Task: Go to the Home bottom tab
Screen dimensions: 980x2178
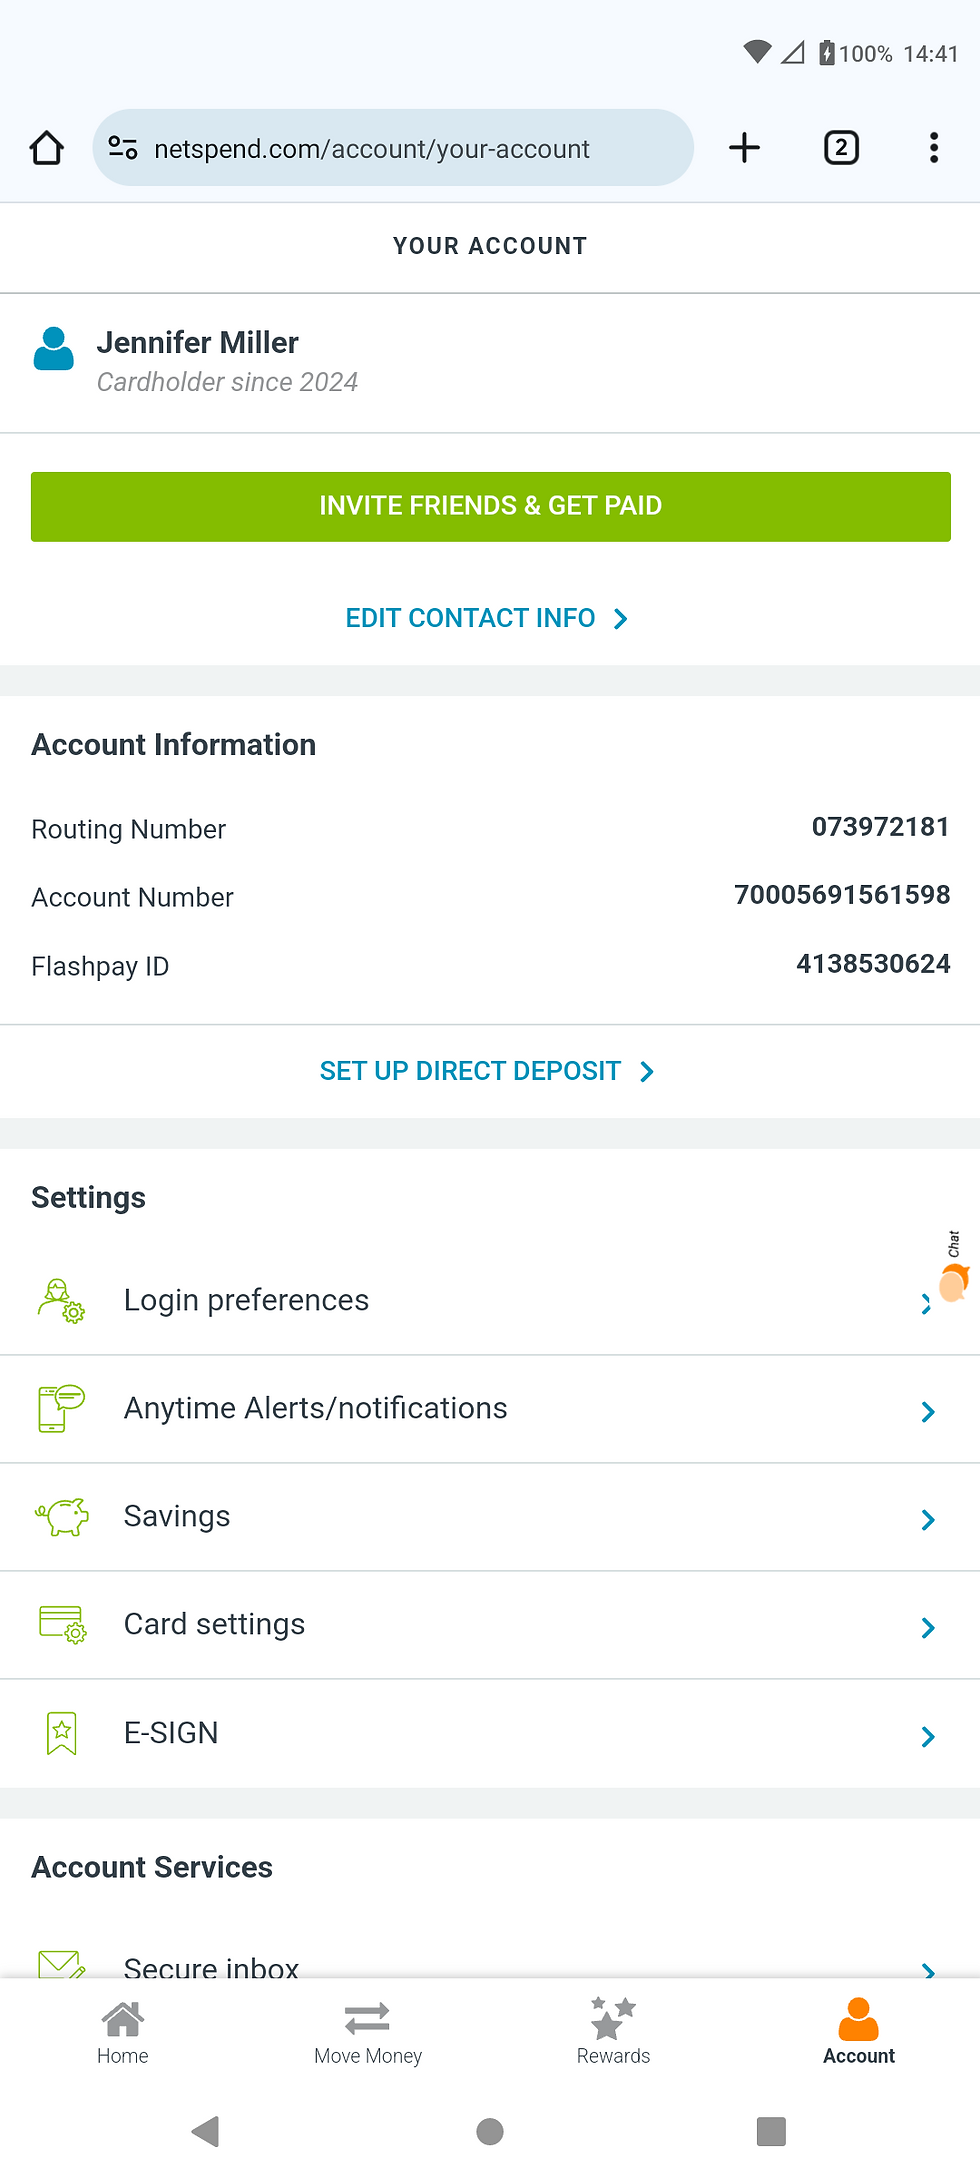Action: click(x=122, y=2032)
